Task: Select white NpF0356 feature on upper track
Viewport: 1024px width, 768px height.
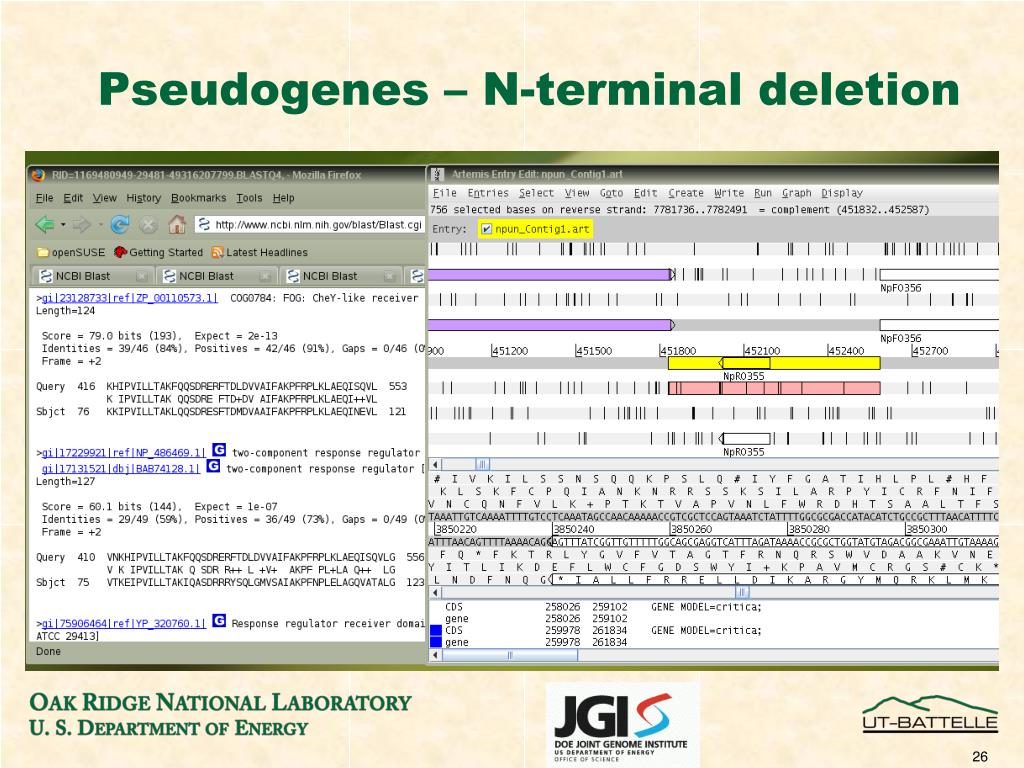Action: click(x=939, y=274)
